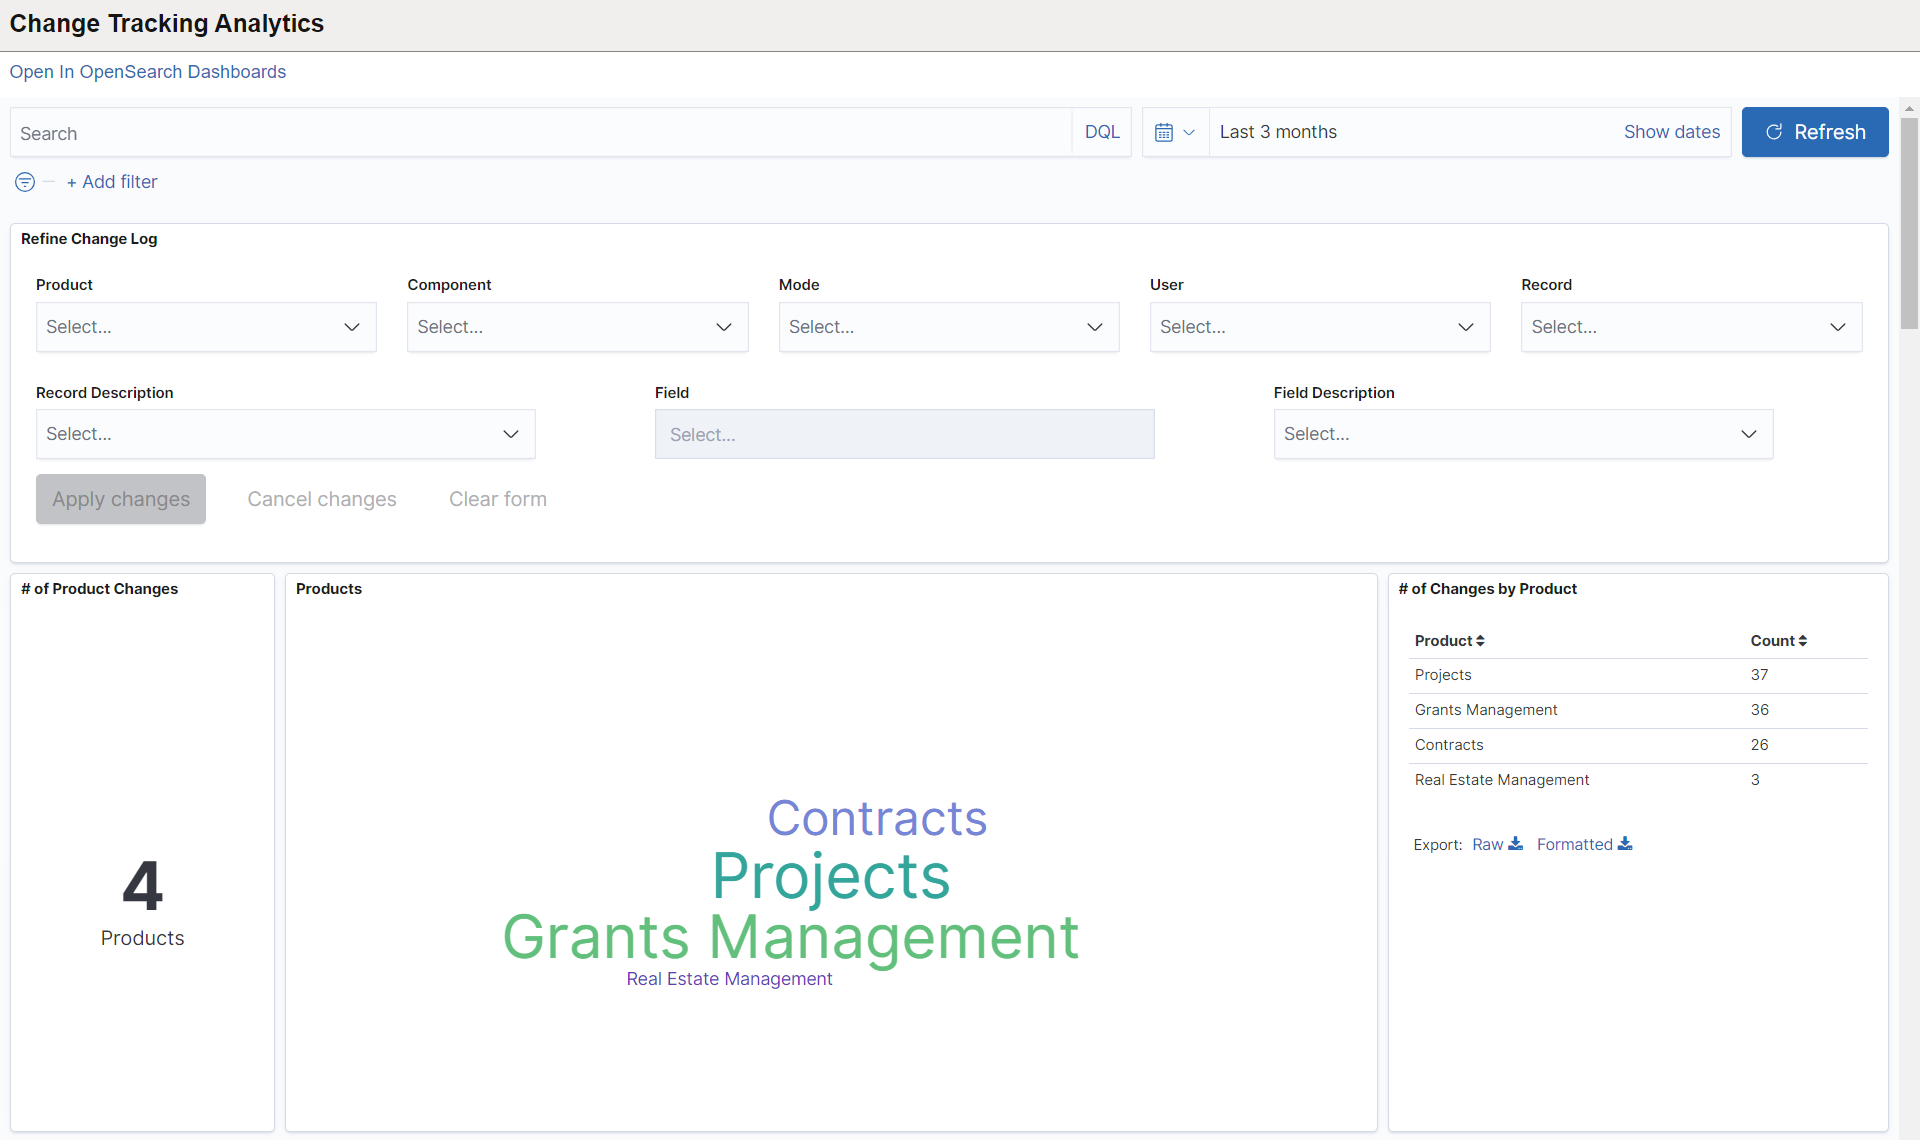The image size is (1920, 1140).
Task: Open In OpenSearch Dashboards link
Action: coord(148,71)
